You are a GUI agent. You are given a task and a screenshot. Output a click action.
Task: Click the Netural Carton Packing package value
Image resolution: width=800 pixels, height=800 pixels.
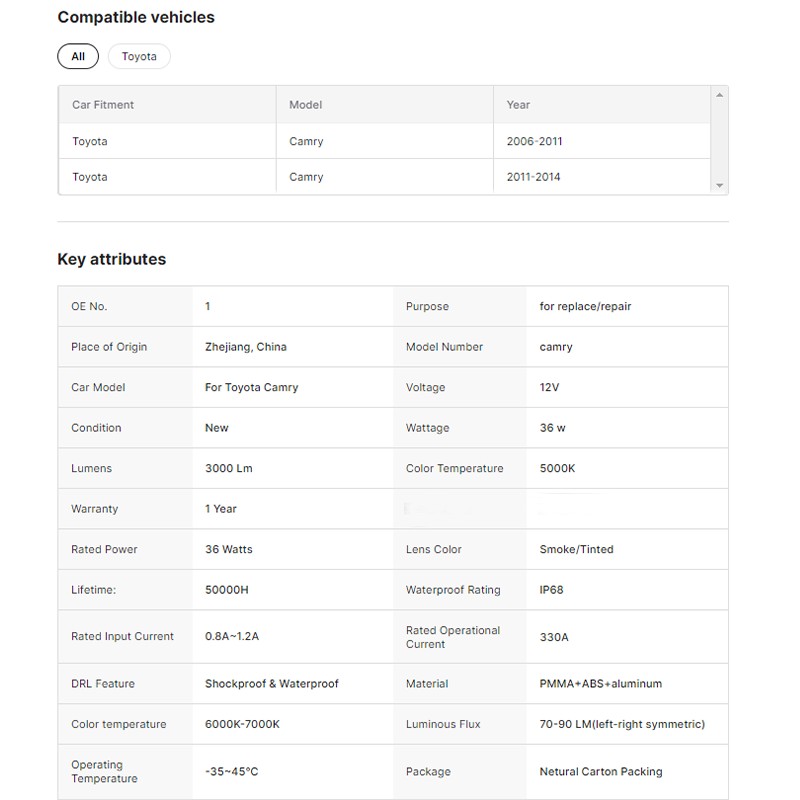(x=601, y=772)
